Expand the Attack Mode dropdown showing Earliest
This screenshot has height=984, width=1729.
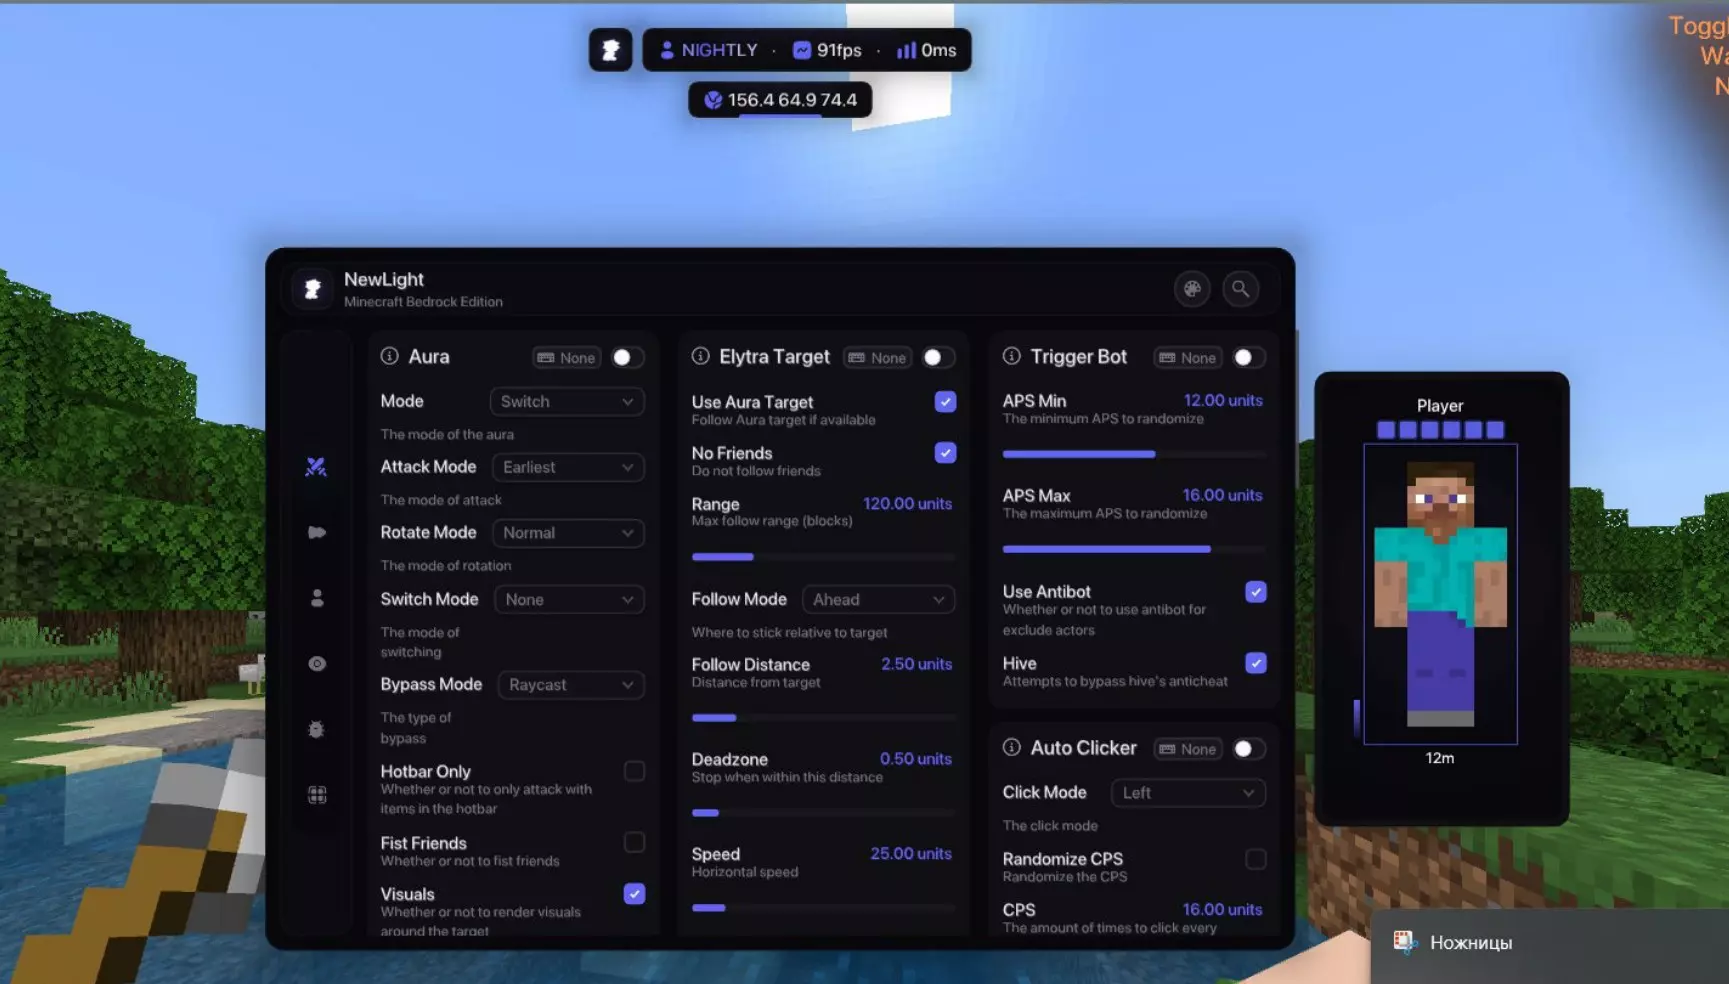(568, 467)
